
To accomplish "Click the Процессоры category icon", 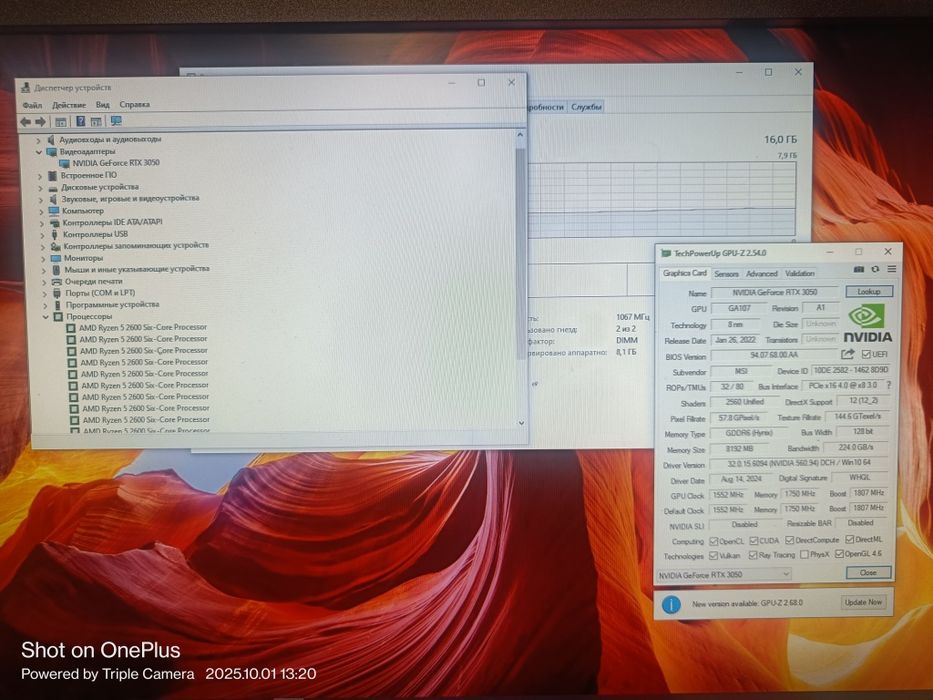I will [x=58, y=317].
